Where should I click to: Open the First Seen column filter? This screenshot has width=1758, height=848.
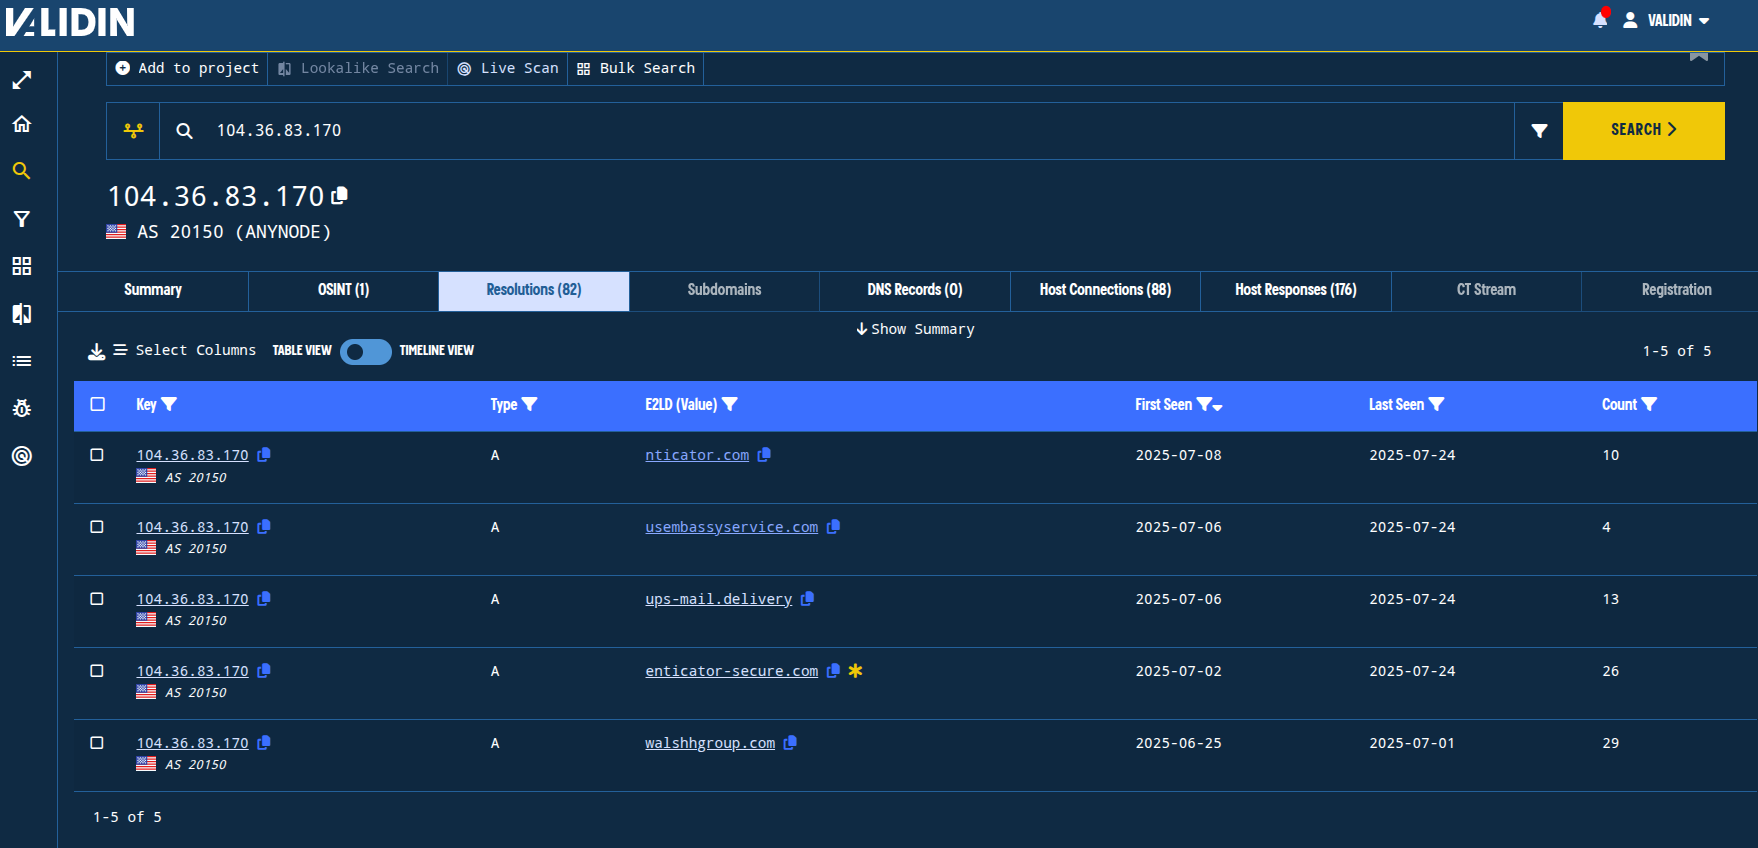(1204, 404)
